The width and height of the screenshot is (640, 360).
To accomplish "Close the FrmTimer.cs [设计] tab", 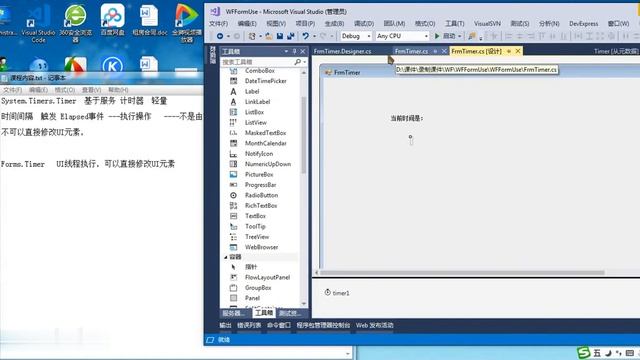I will (x=518, y=51).
